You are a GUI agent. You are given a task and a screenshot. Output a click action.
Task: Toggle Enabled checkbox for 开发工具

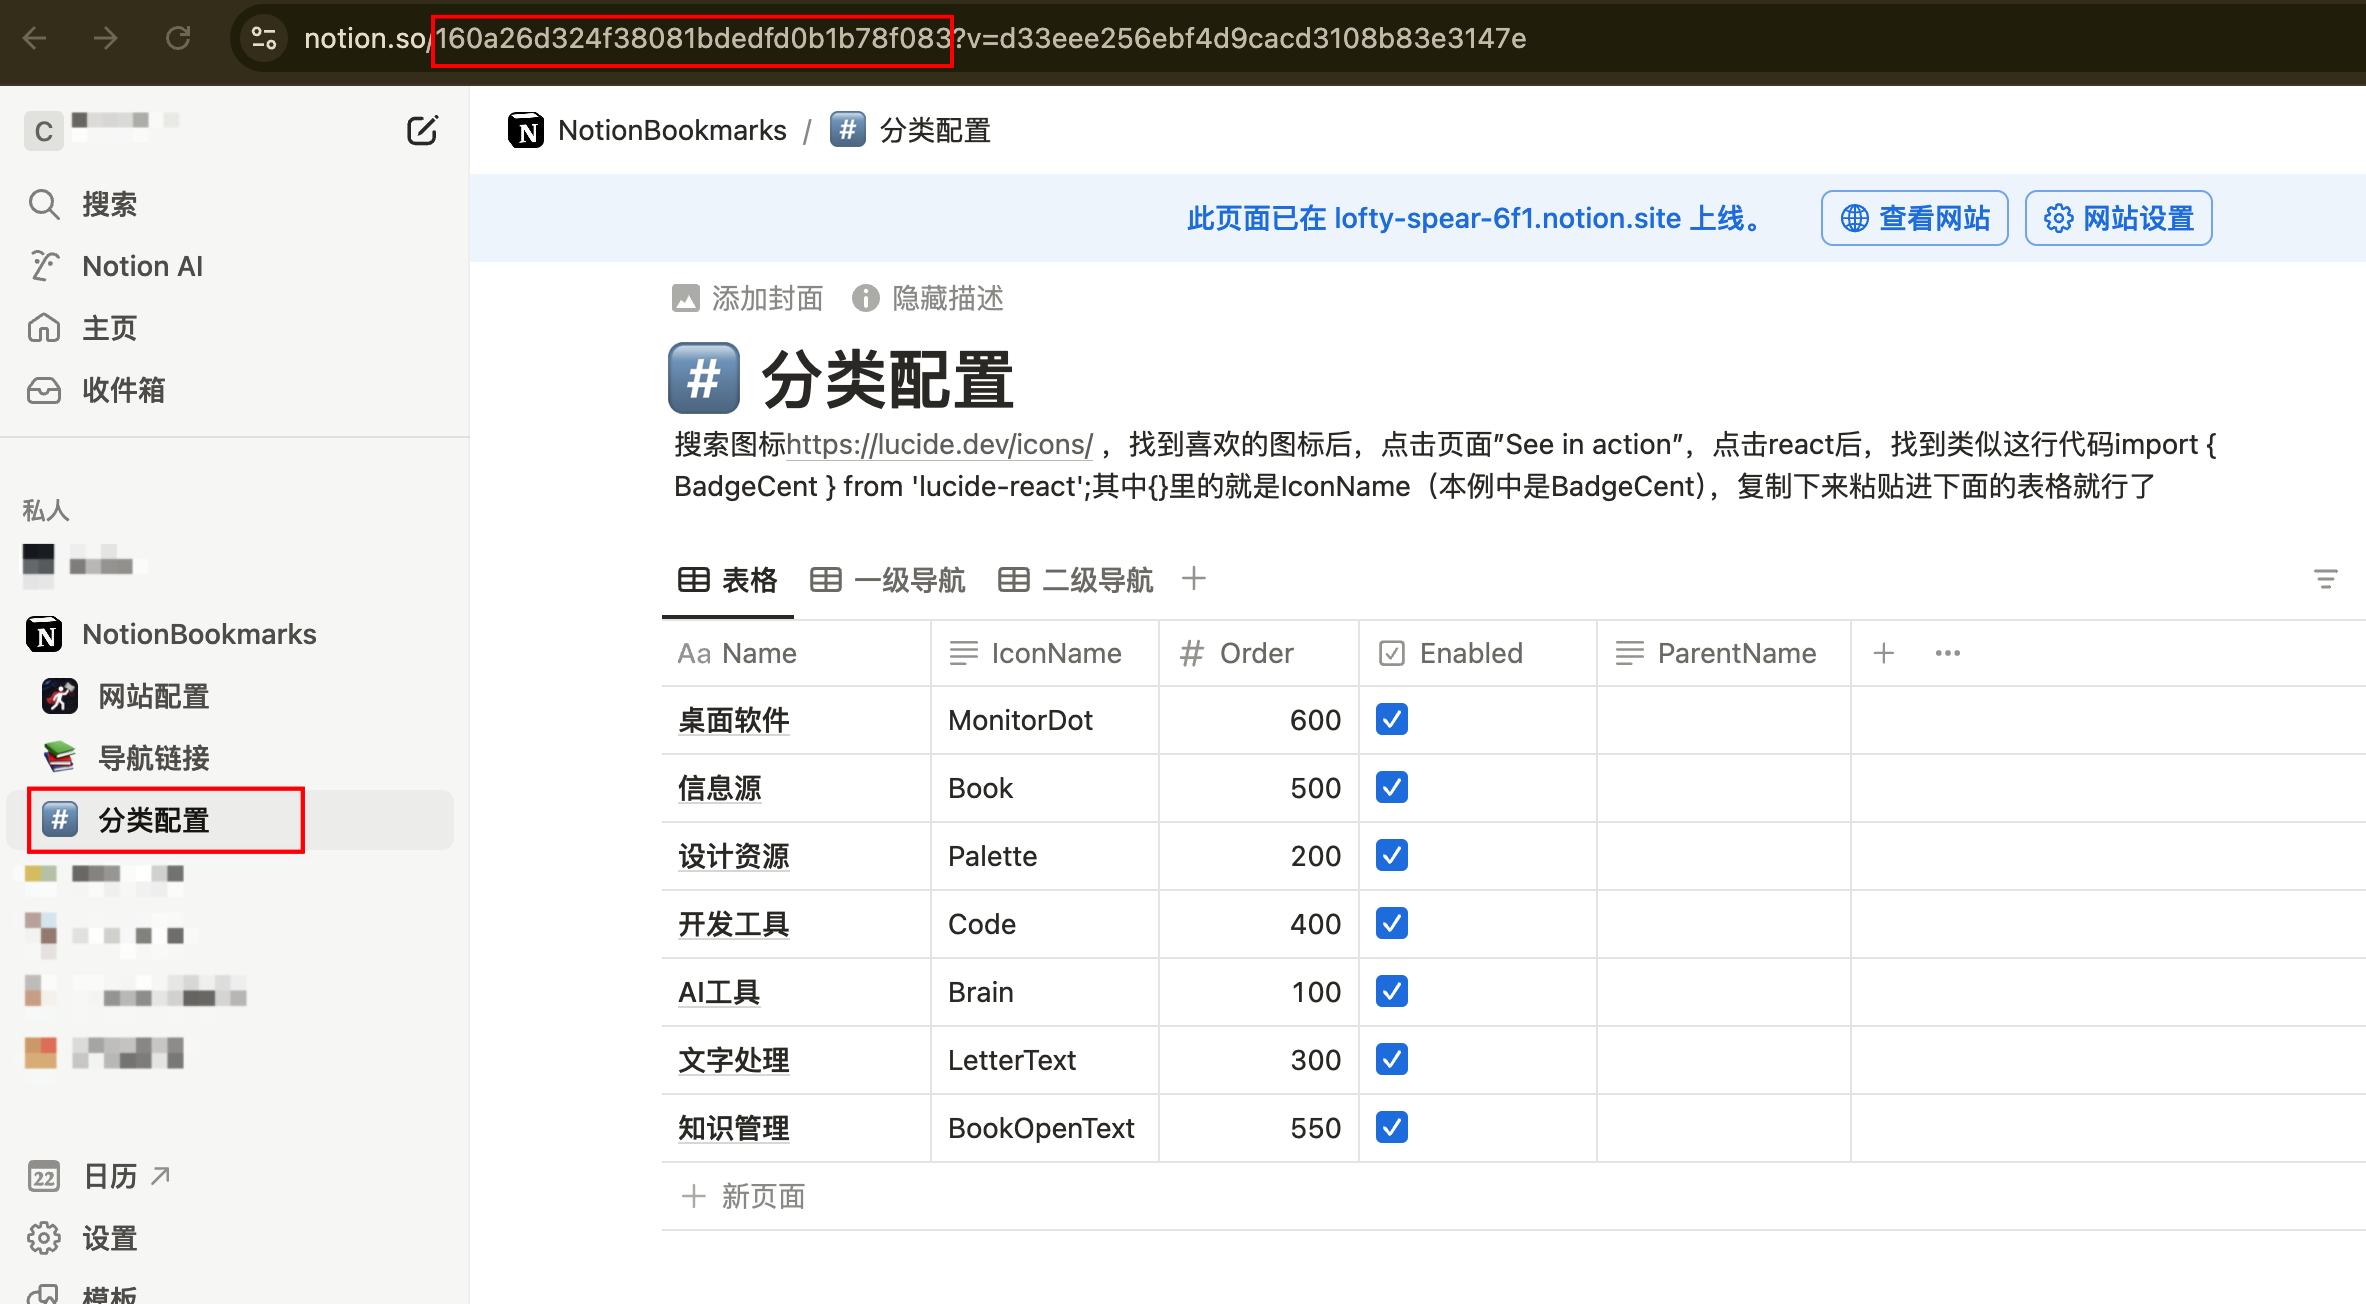(1392, 923)
